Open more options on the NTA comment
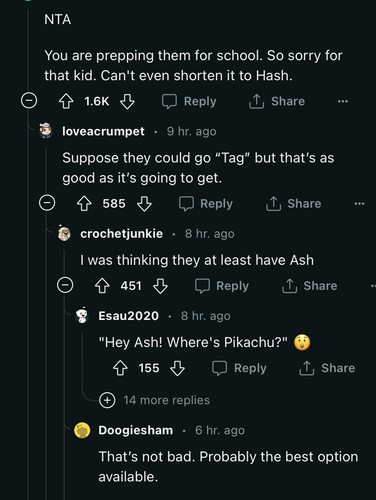This screenshot has width=376, height=500. tap(343, 101)
